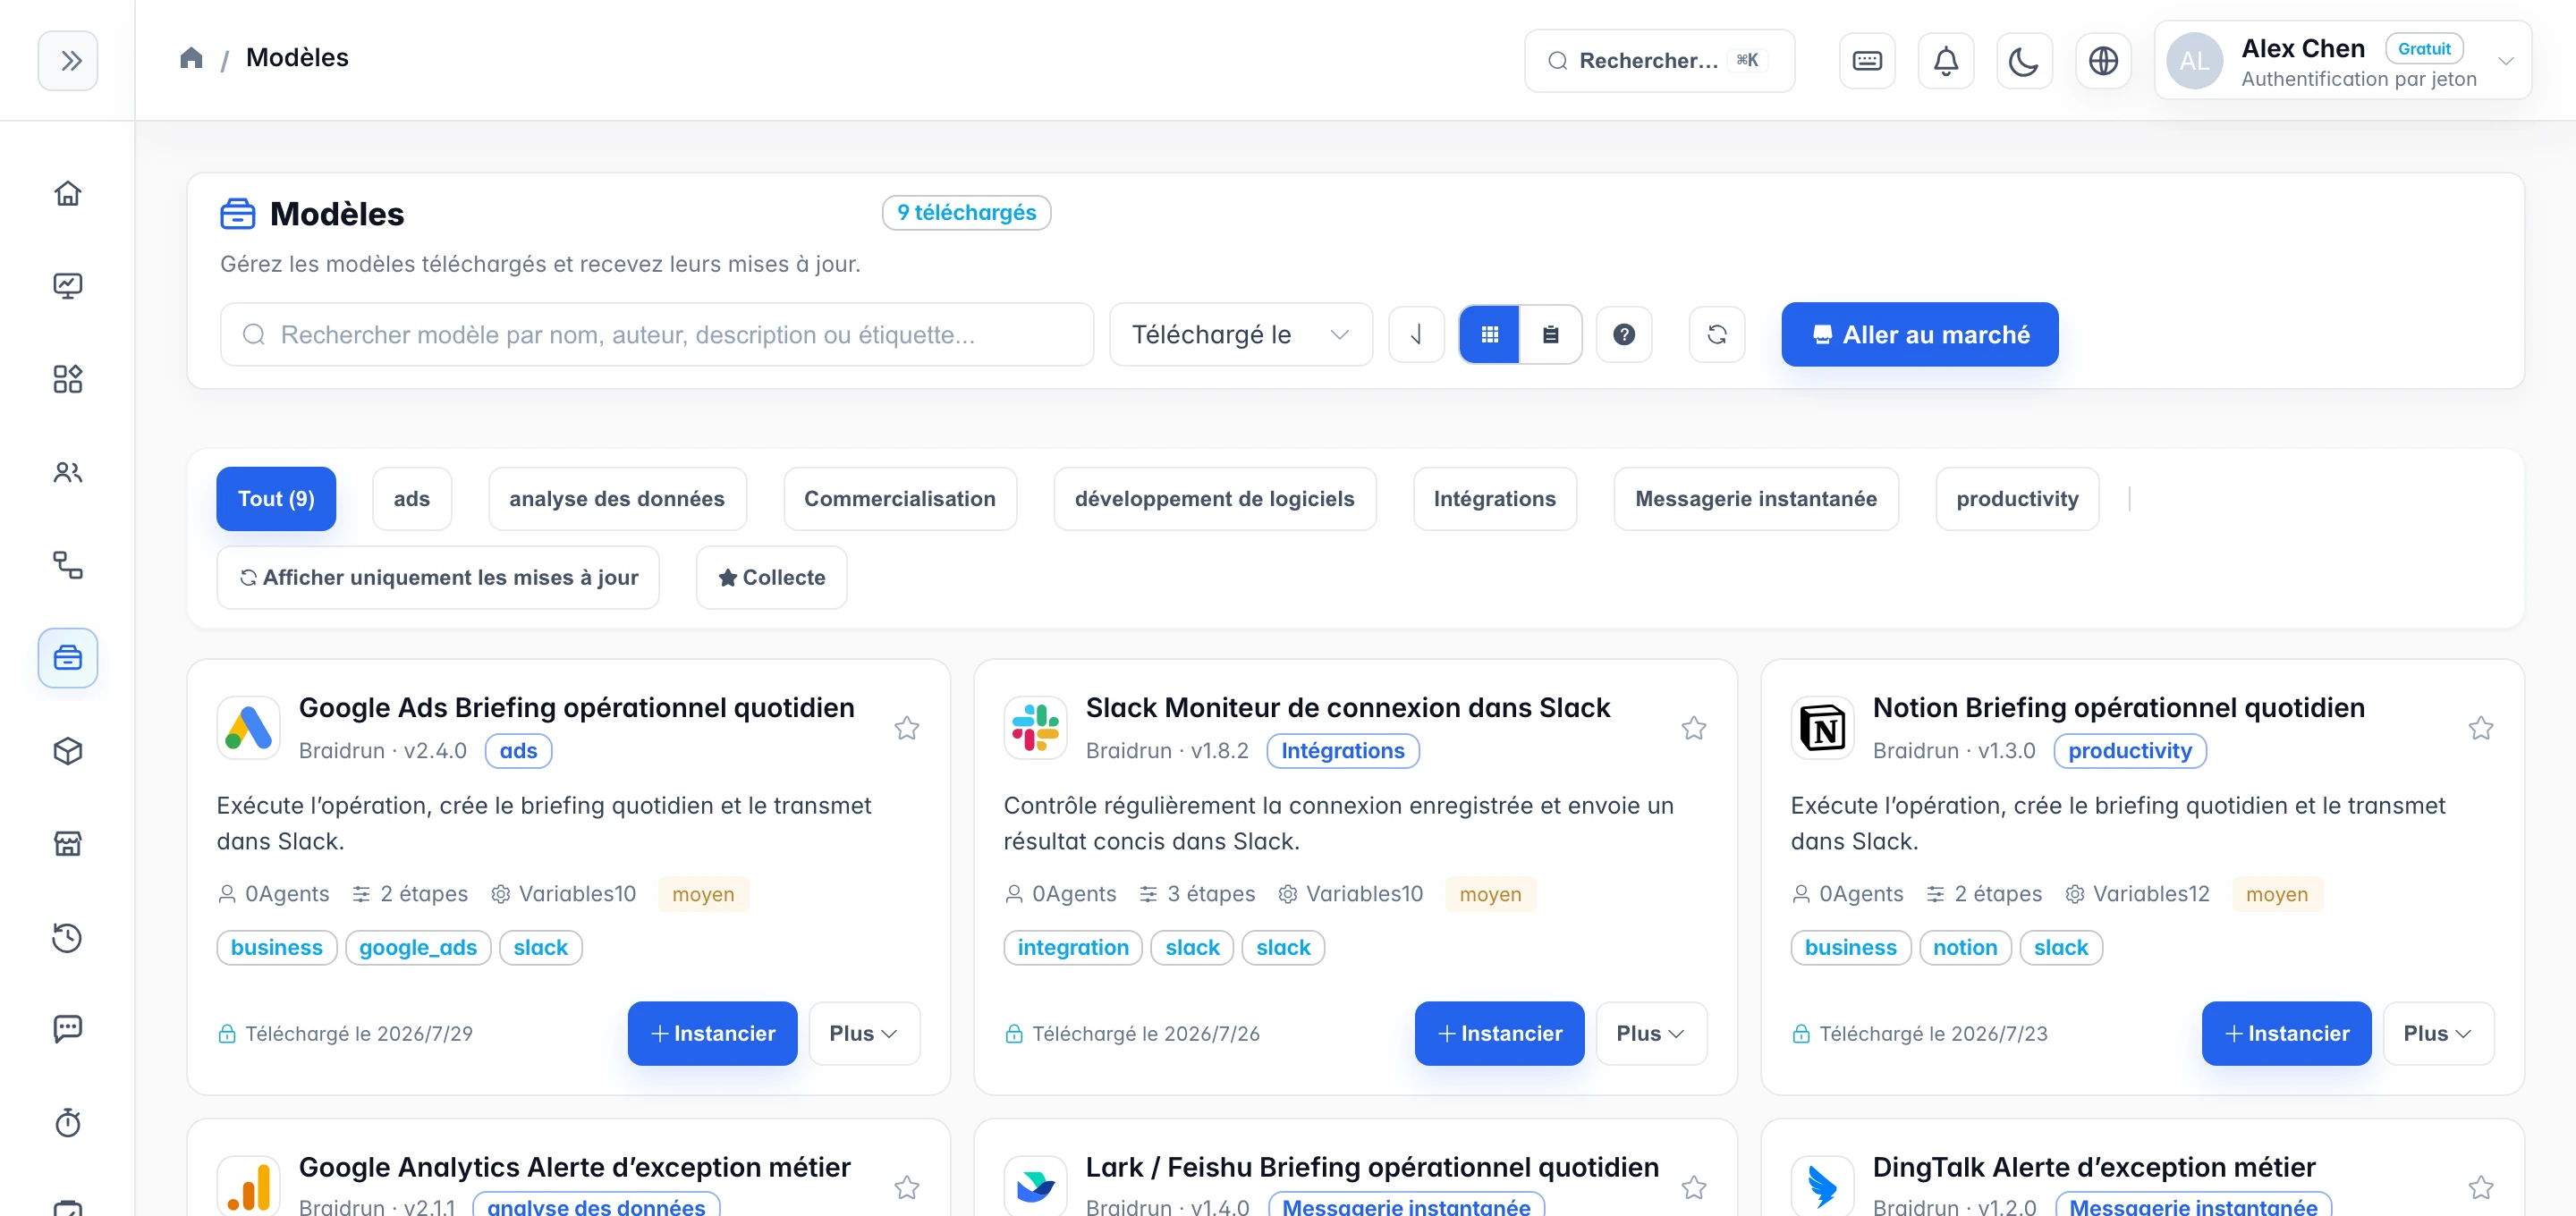
Task: Click 'Aller au marché' button
Action: point(1919,335)
